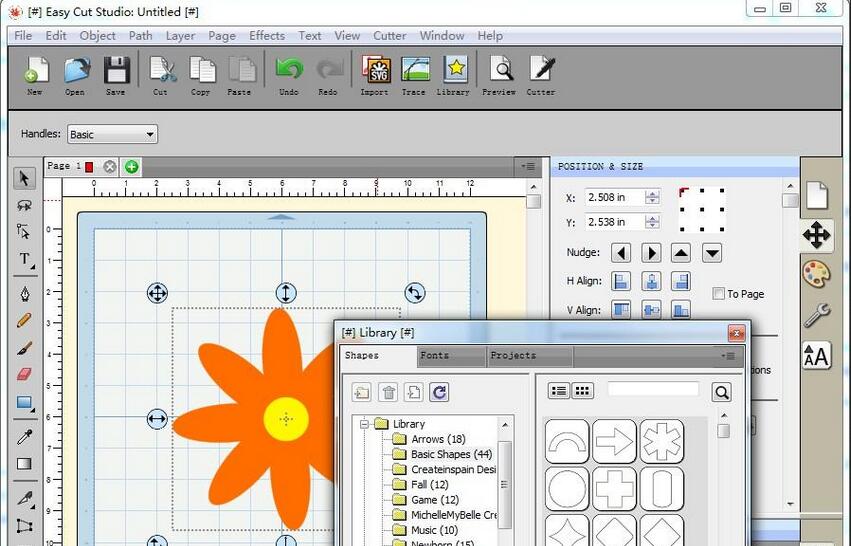Image resolution: width=851 pixels, height=546 pixels.
Task: Show the Position & Size panel icon
Action: (x=817, y=236)
